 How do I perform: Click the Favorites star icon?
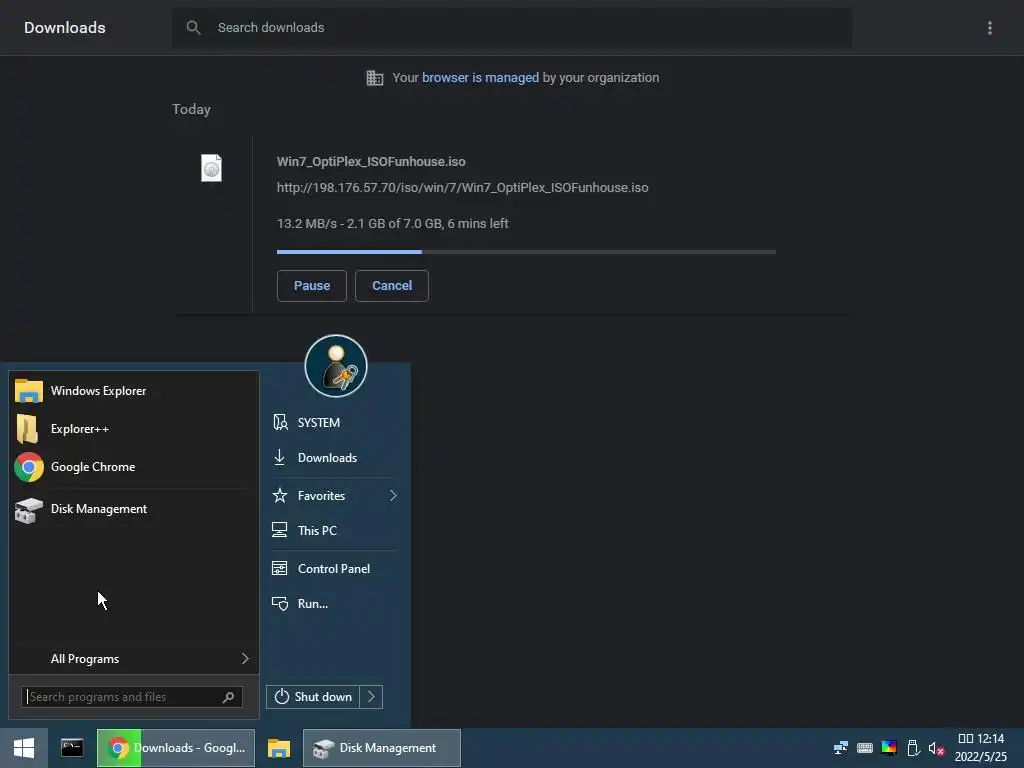280,496
